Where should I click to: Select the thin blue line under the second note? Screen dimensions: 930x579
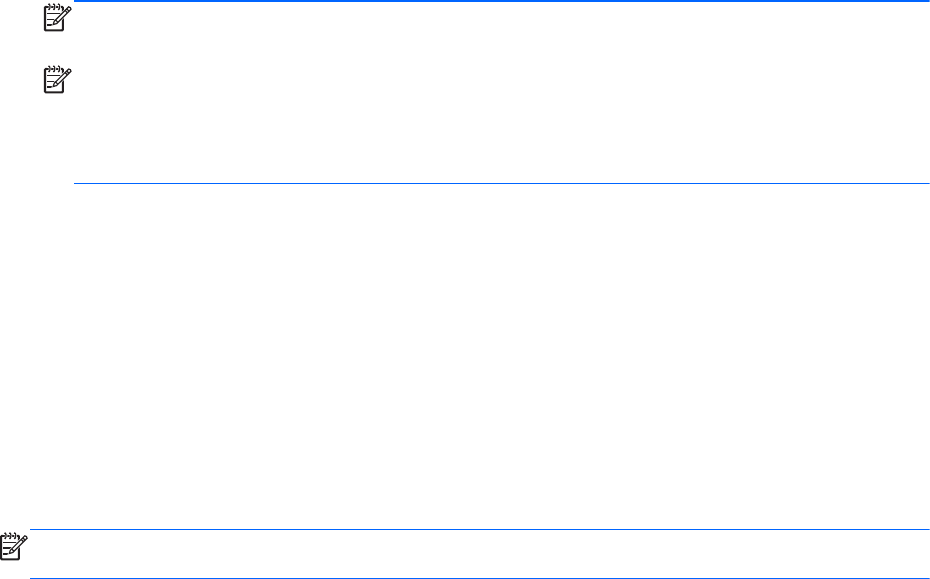(x=501, y=183)
